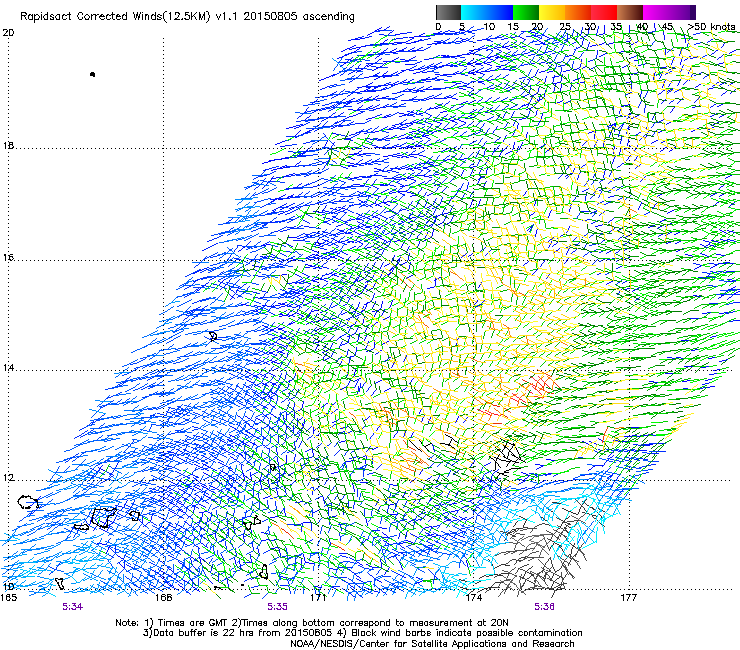
Task: Click the black contaminated barbs near 12.5N 174.5E
Action: pyautogui.click(x=506, y=457)
